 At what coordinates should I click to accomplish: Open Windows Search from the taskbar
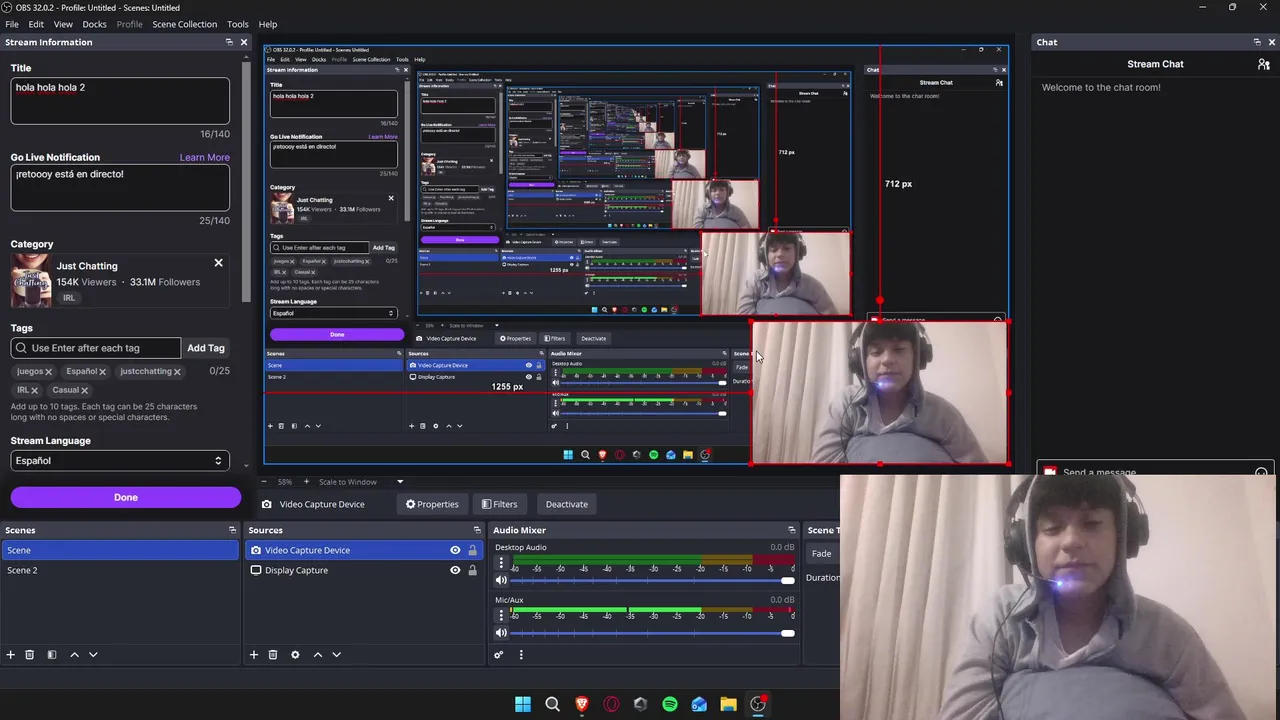coord(552,704)
